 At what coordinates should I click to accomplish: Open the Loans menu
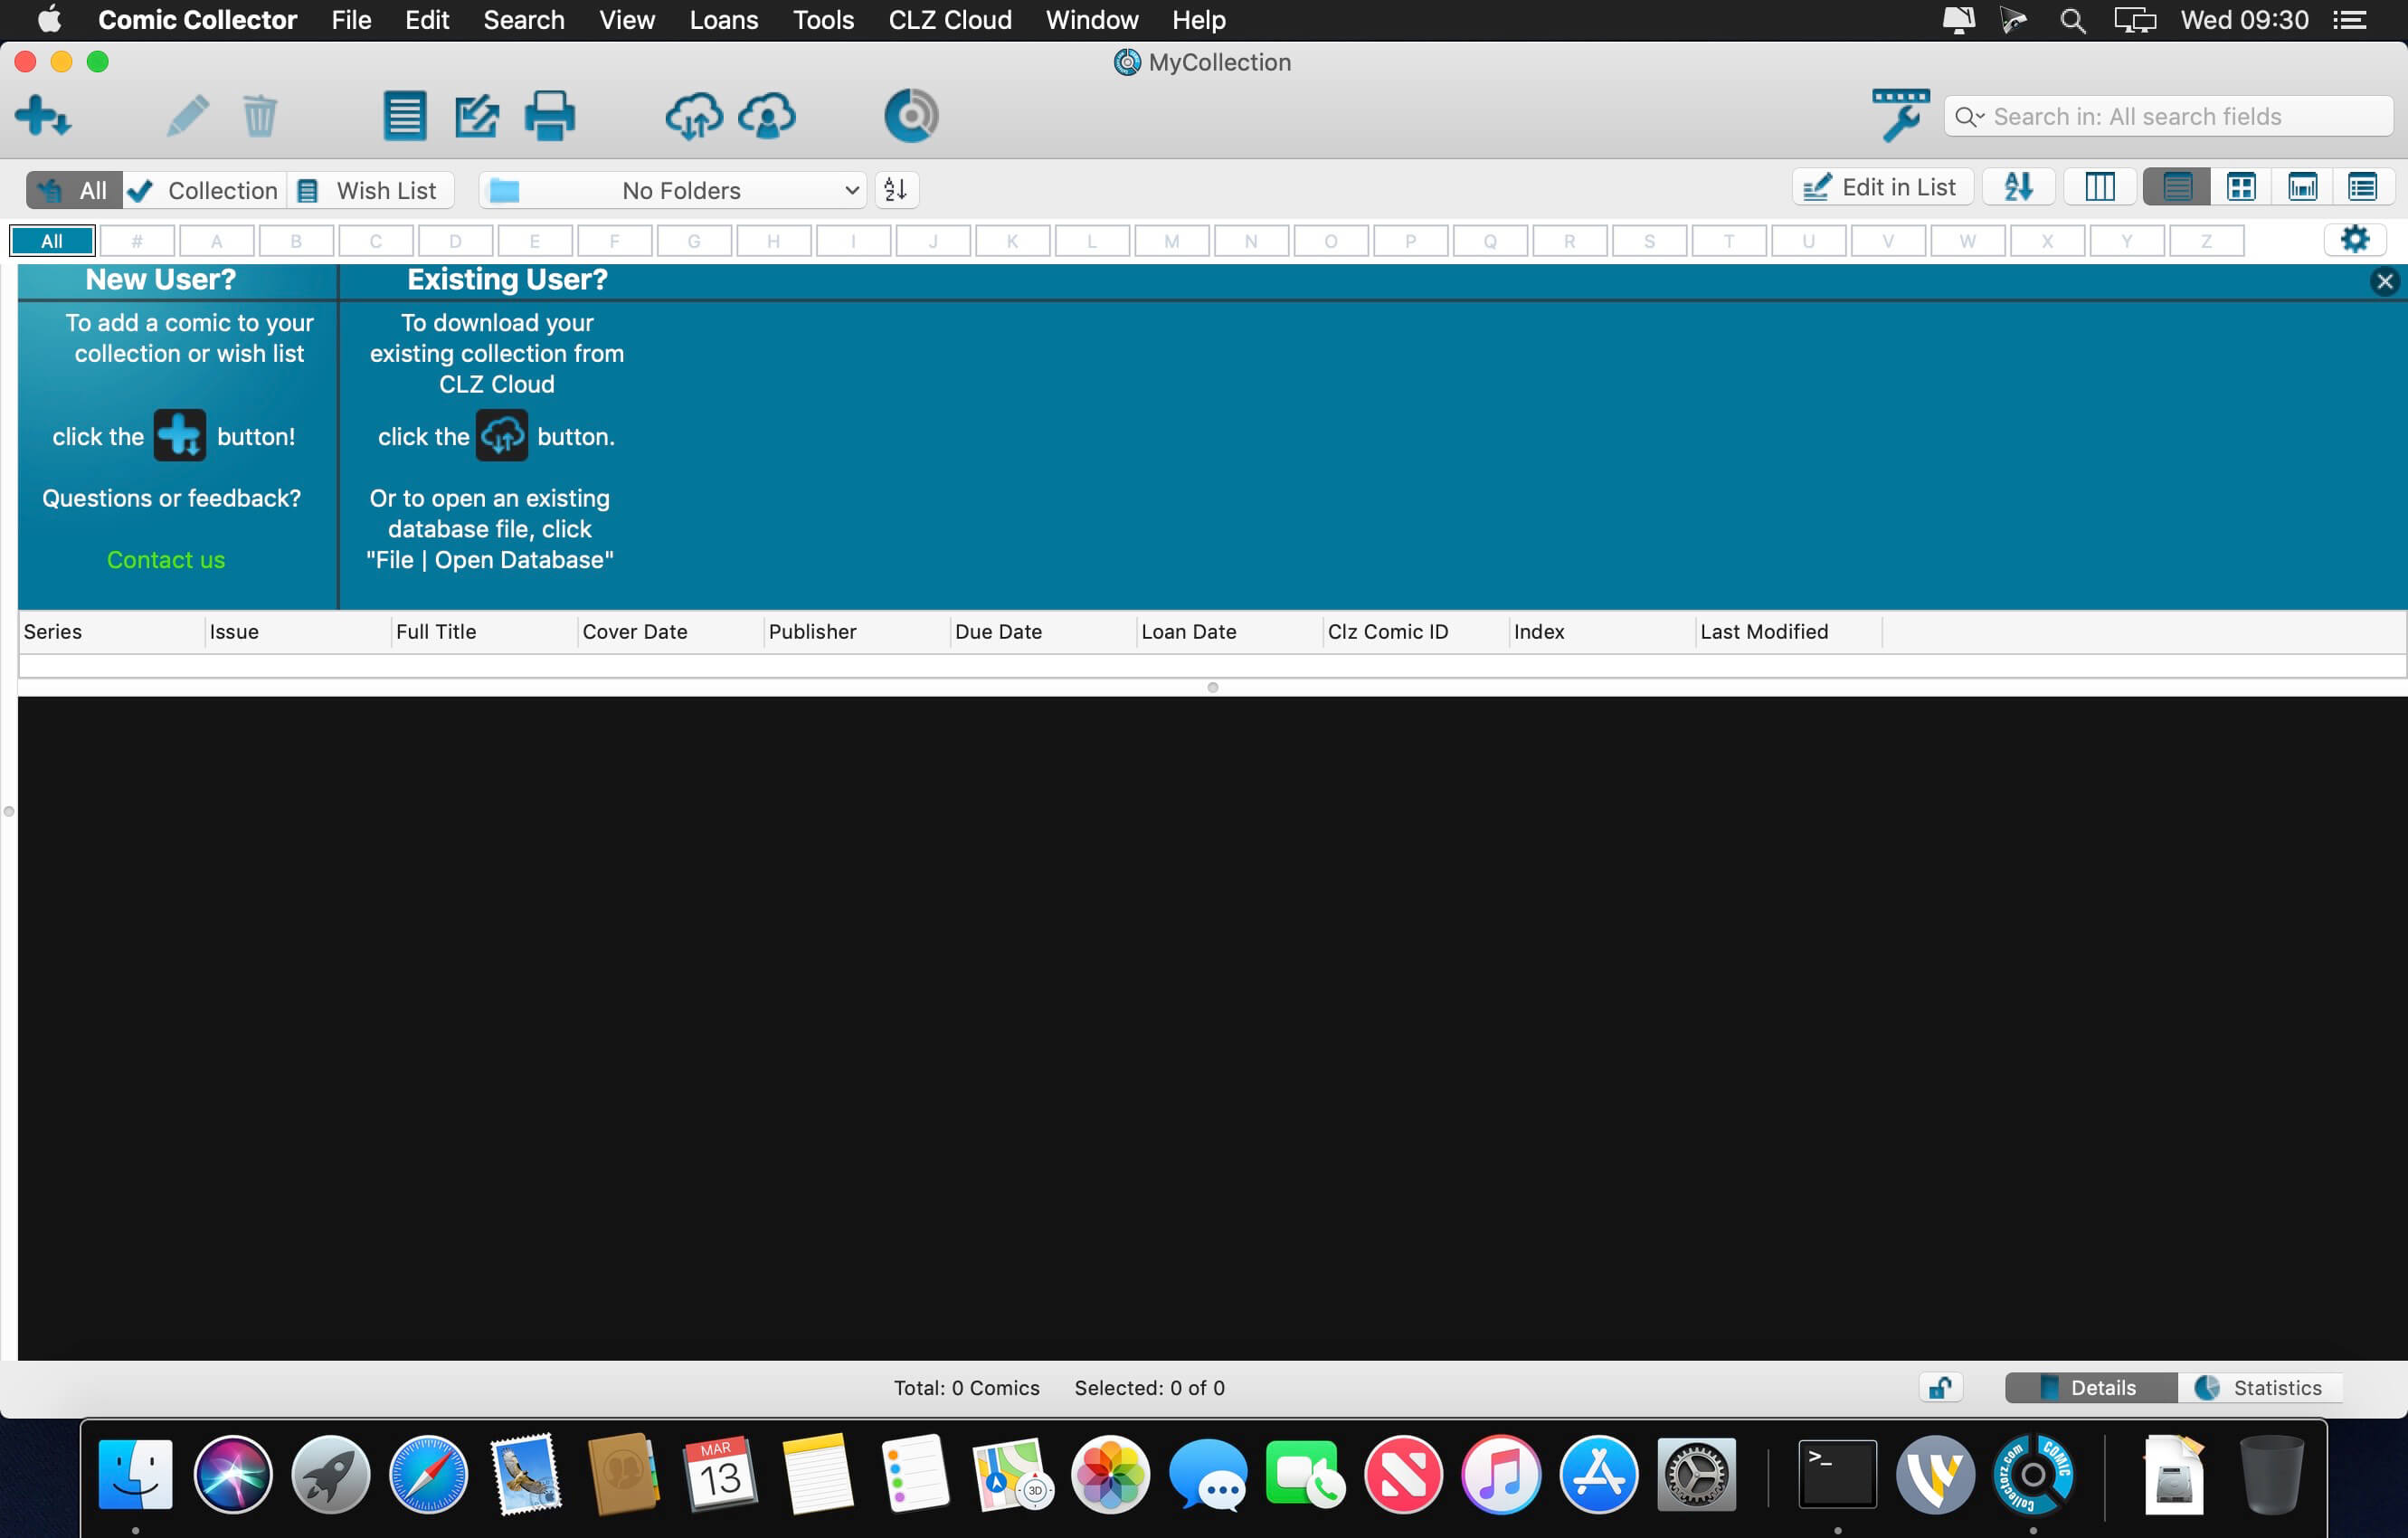tap(723, 20)
